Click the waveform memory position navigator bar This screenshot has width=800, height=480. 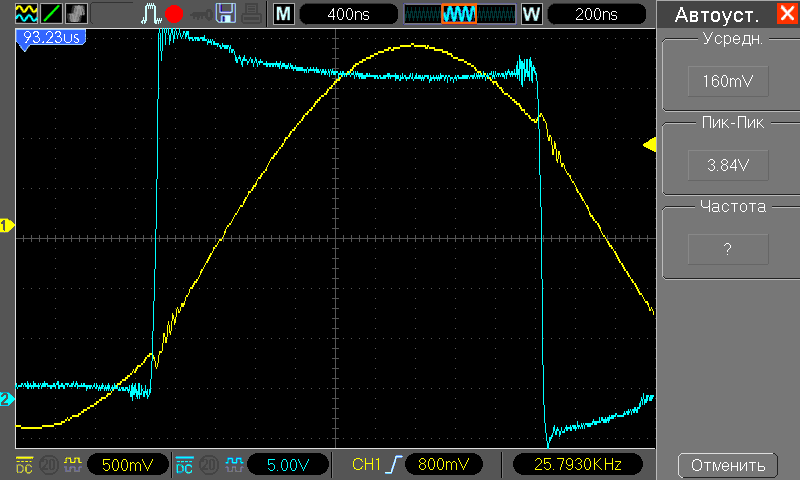[x=459, y=14]
